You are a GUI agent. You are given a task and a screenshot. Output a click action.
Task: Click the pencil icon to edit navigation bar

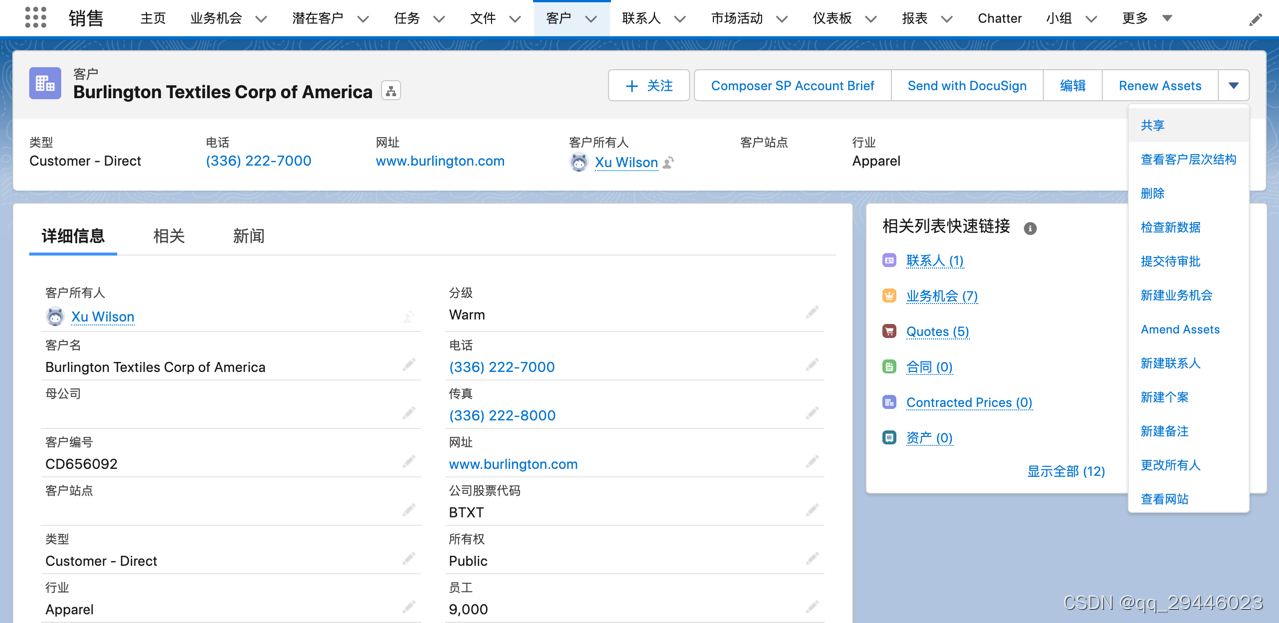[1255, 19]
